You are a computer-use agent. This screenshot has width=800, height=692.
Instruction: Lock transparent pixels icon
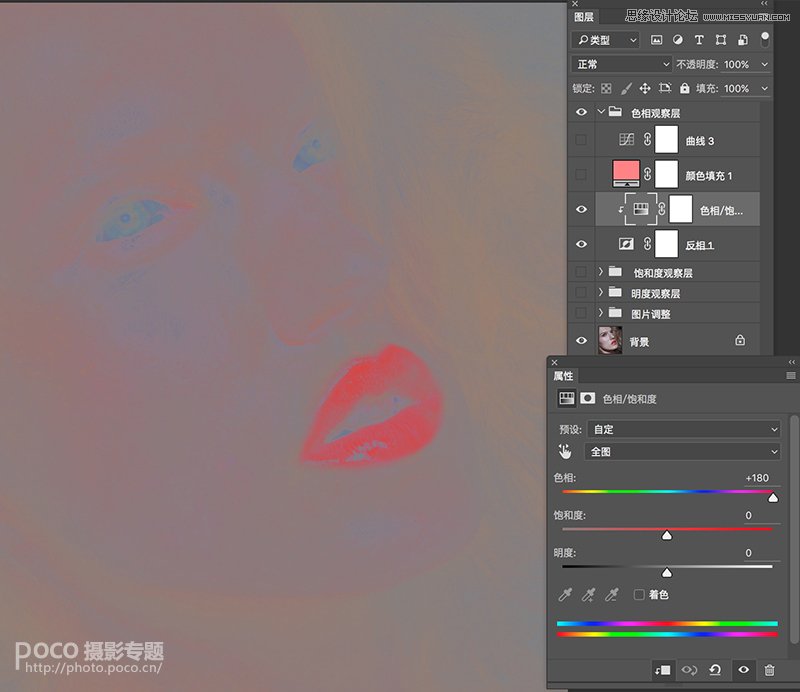click(606, 88)
